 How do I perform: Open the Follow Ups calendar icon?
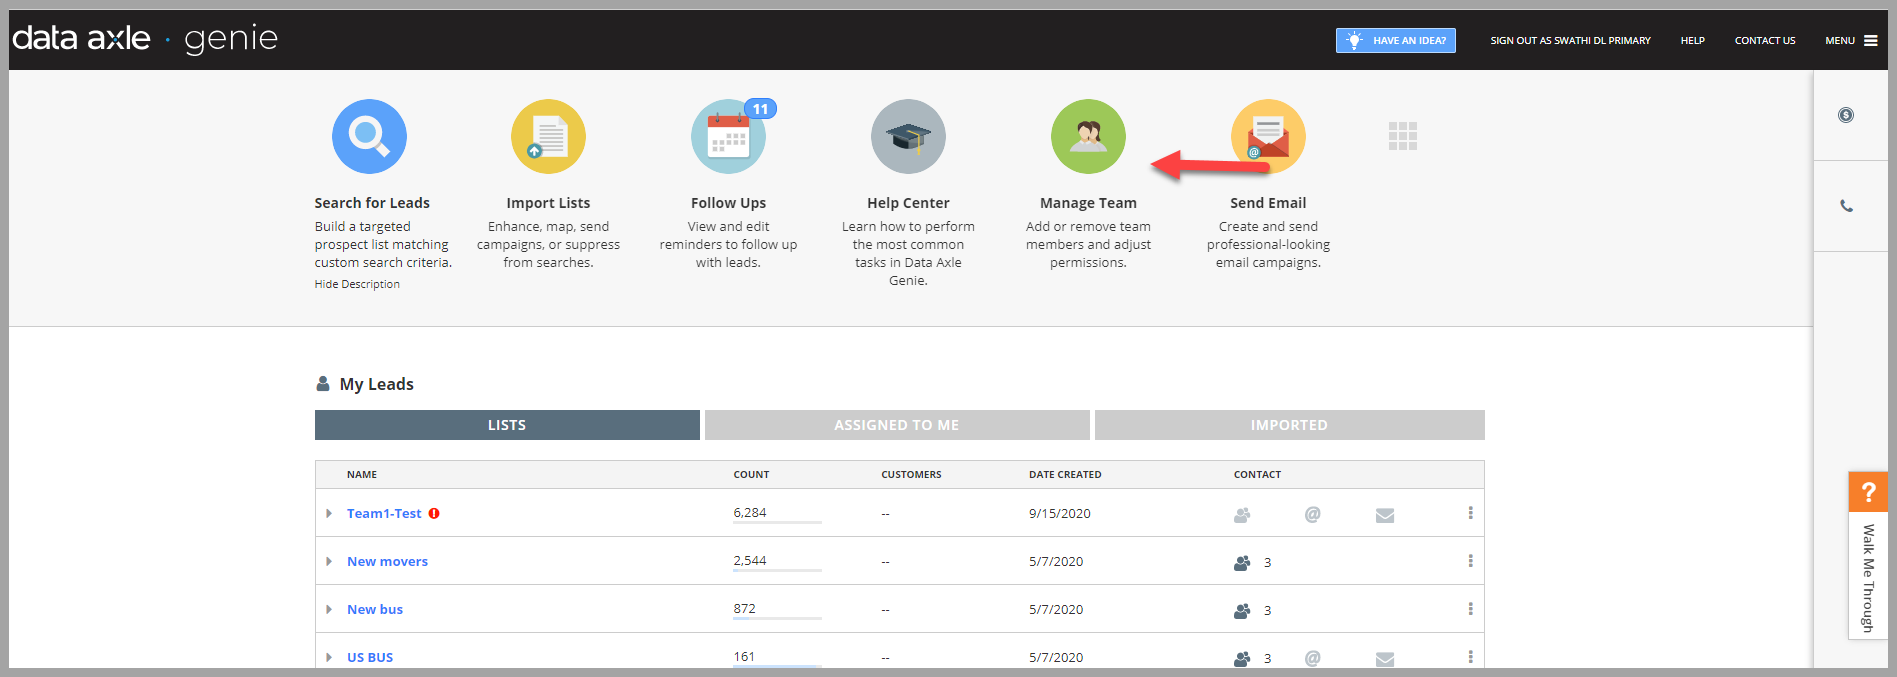pos(728,137)
